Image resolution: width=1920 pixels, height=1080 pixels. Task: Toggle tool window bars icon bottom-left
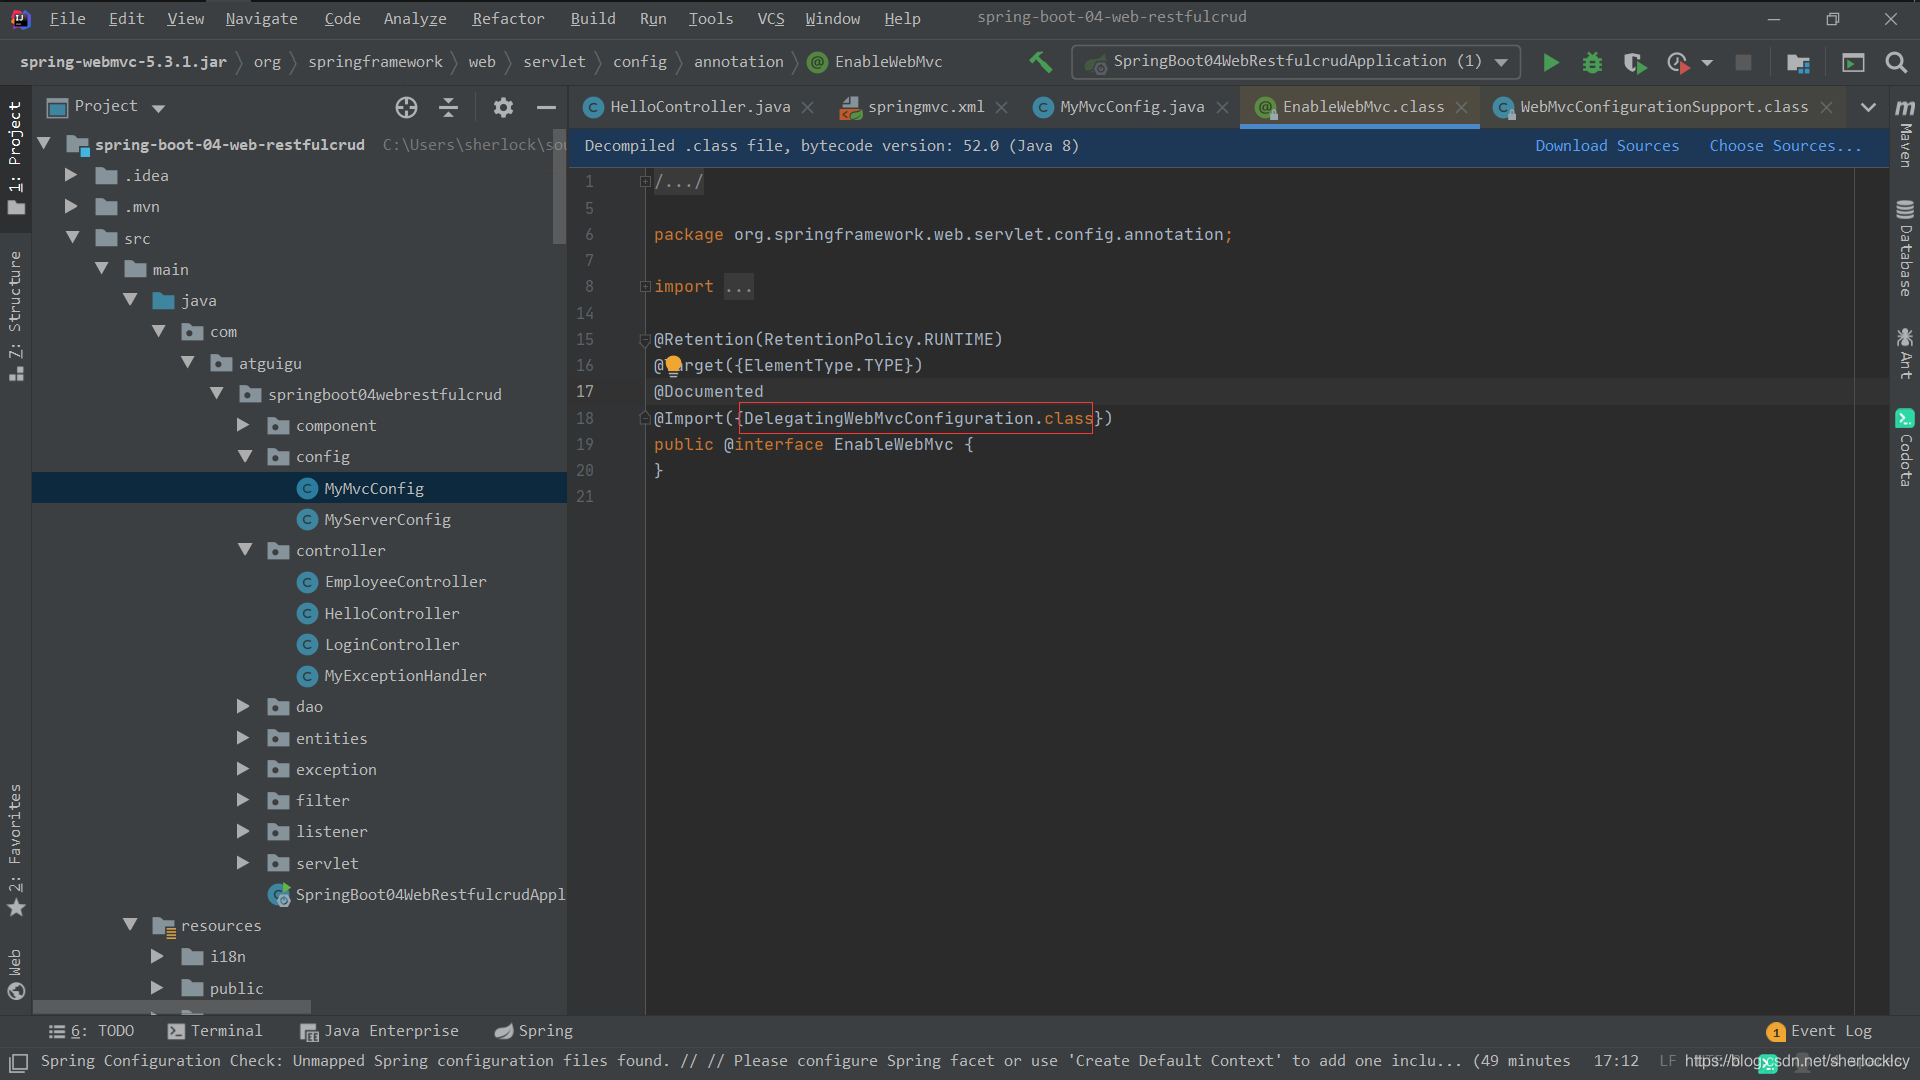[x=18, y=1061]
